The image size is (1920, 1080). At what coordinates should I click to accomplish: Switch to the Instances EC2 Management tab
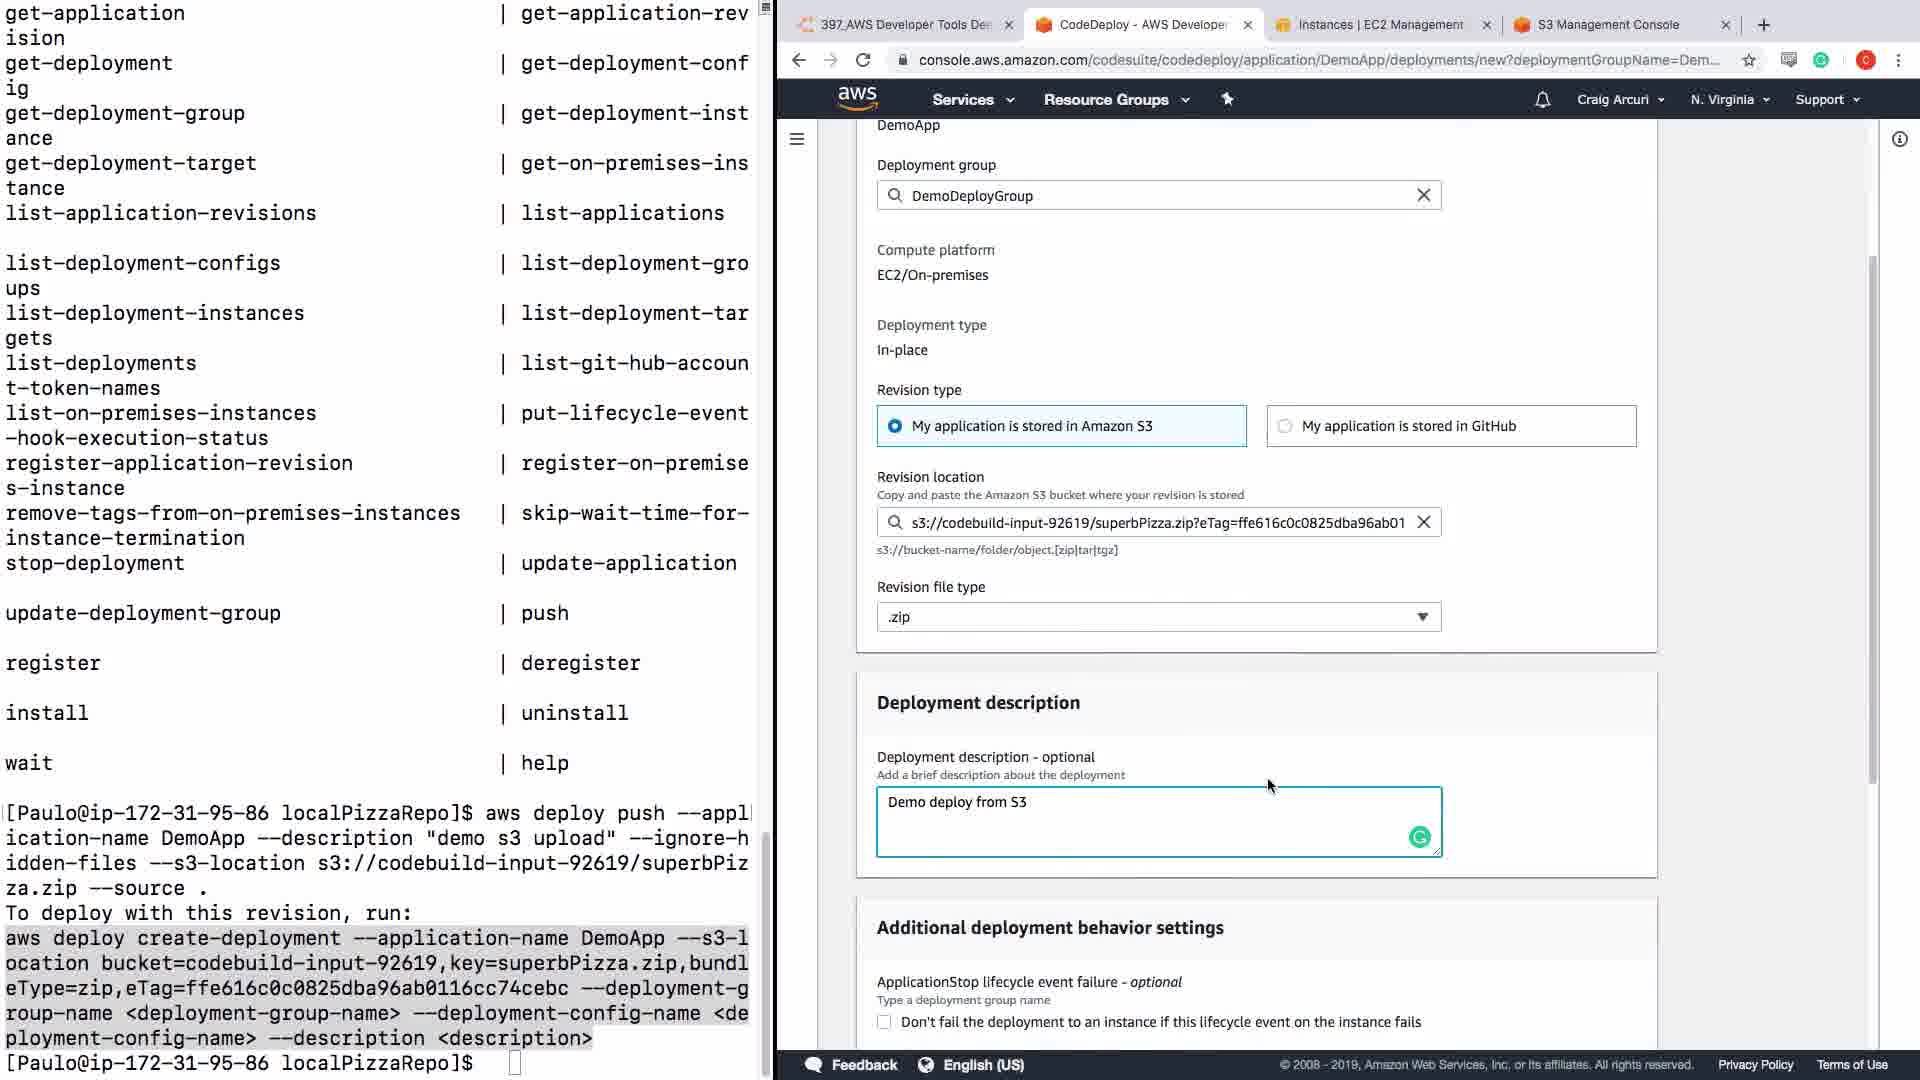(x=1379, y=25)
